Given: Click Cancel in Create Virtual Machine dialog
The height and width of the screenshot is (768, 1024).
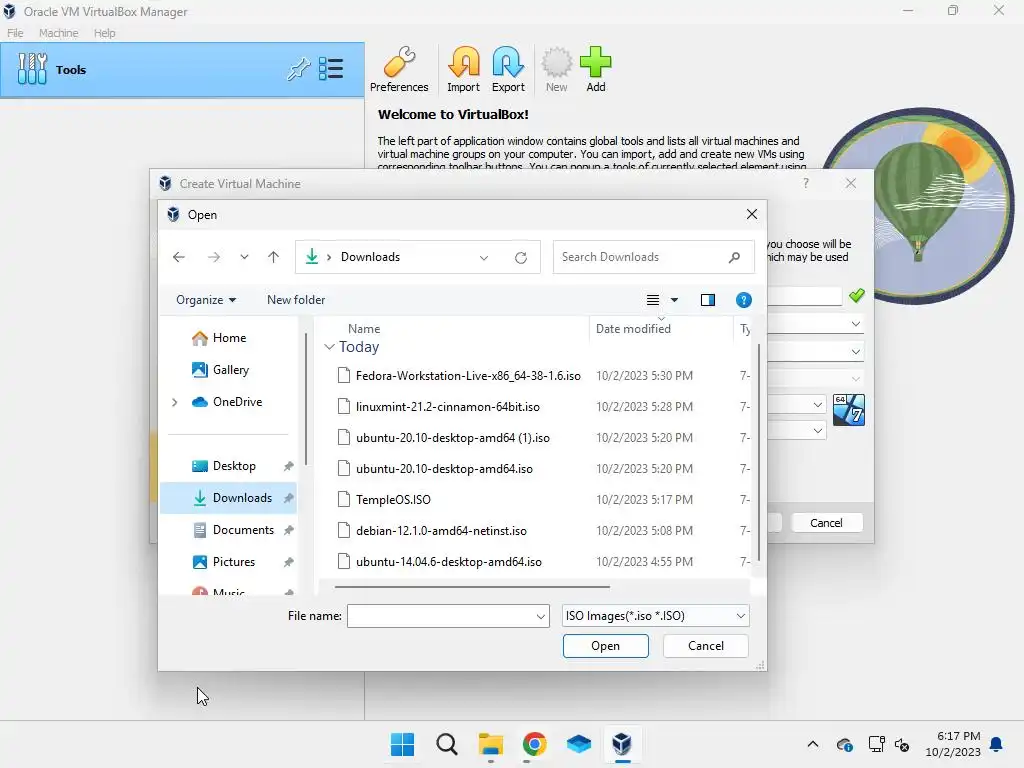Looking at the screenshot, I should click(826, 522).
